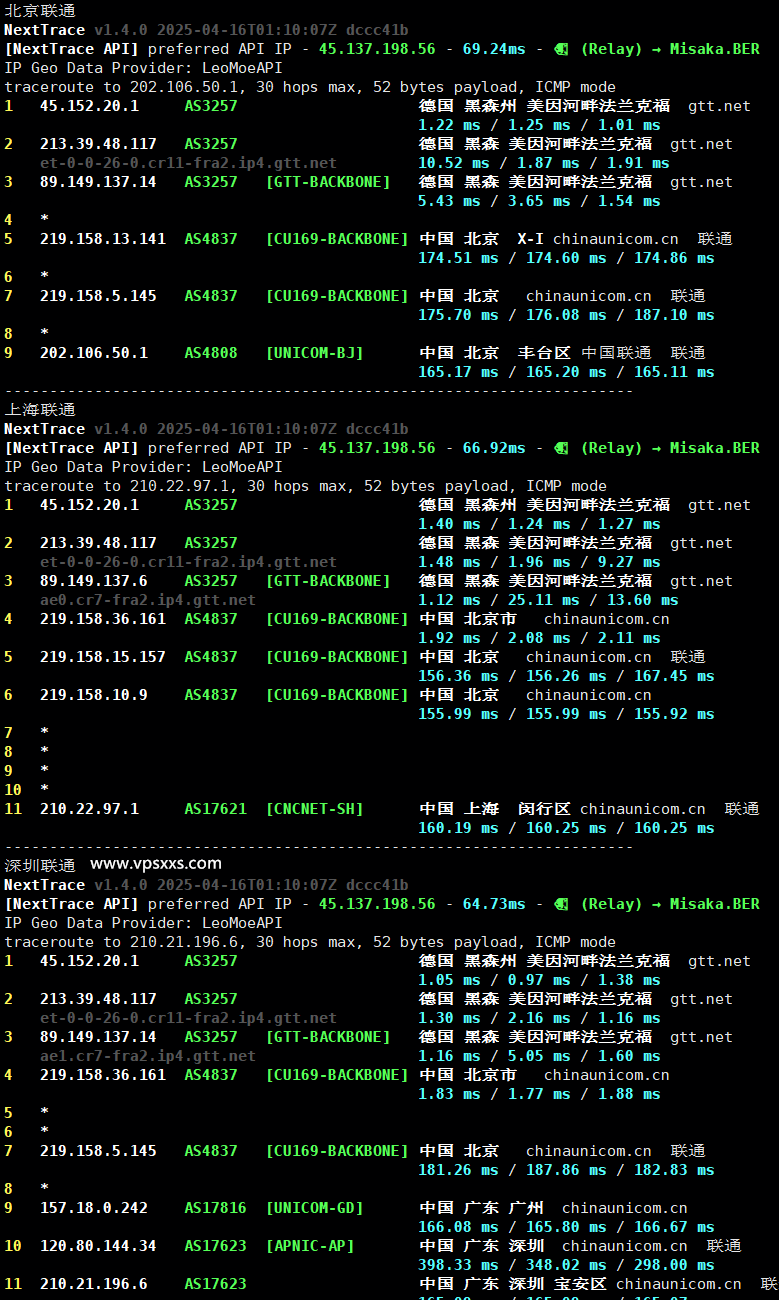Click the 广州 city text
The image size is (779, 1300).
pos(526,1208)
